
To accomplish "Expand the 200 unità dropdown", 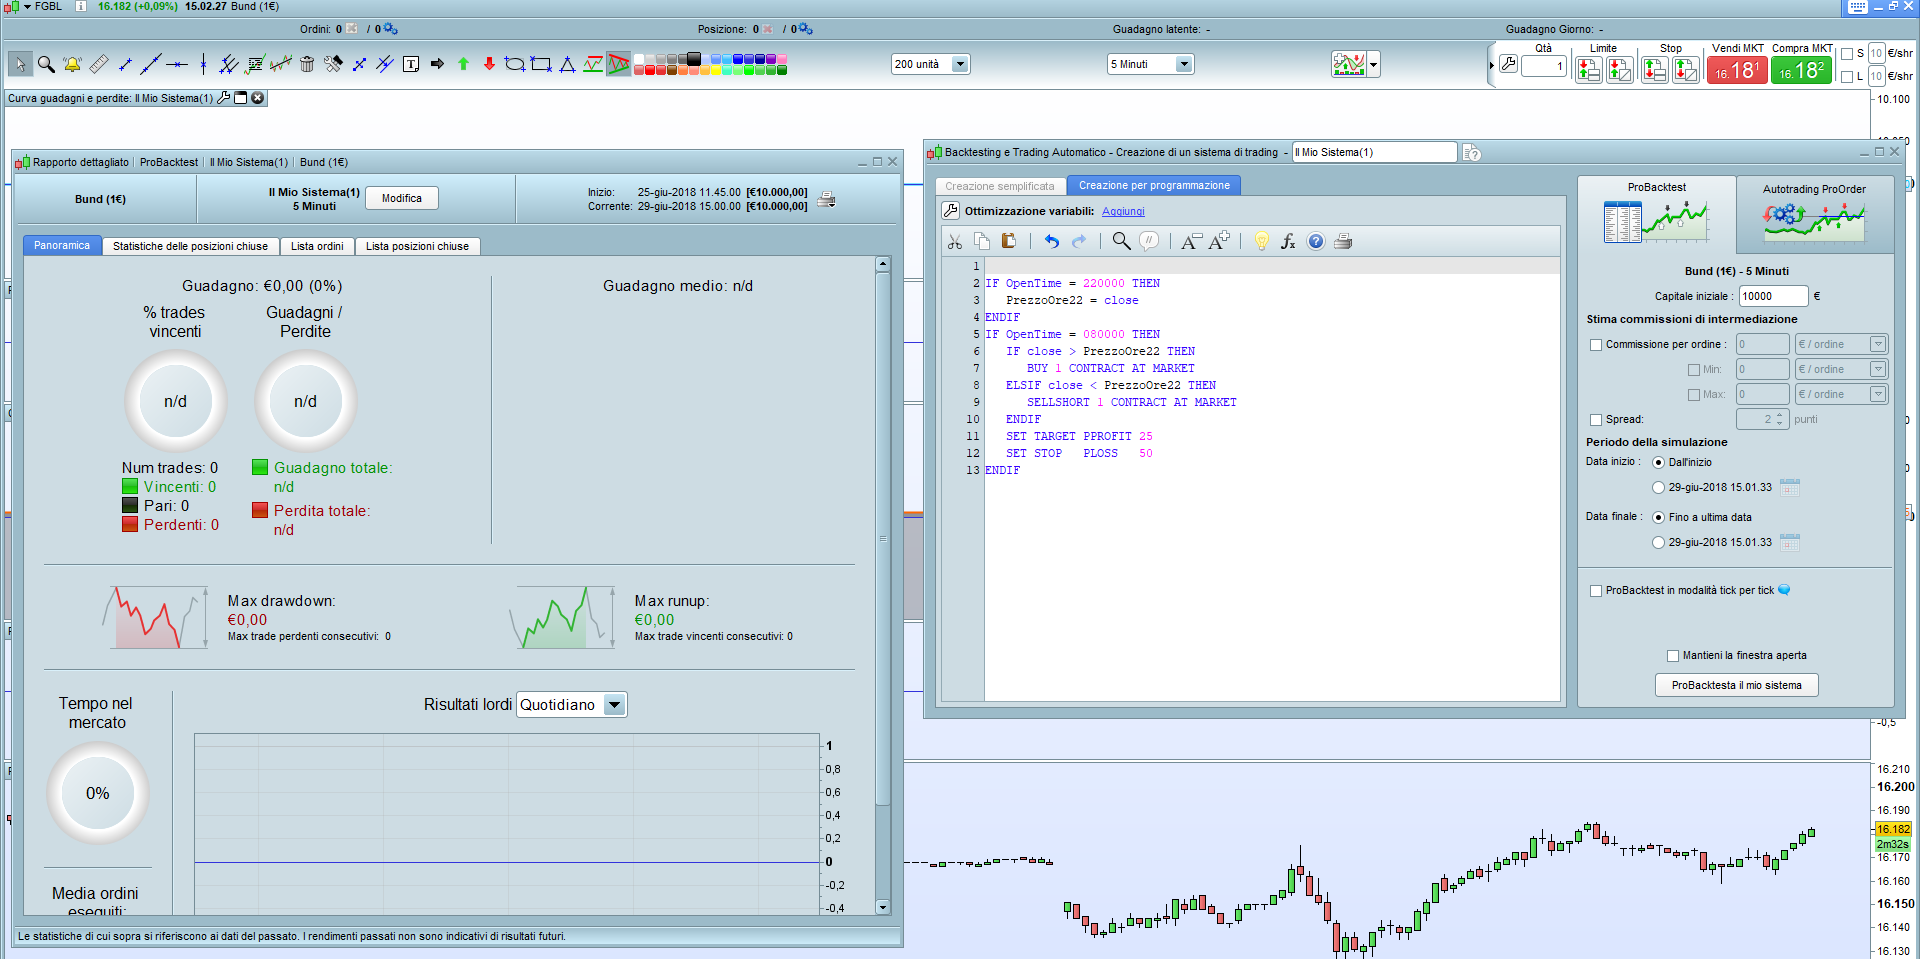I will point(959,65).
